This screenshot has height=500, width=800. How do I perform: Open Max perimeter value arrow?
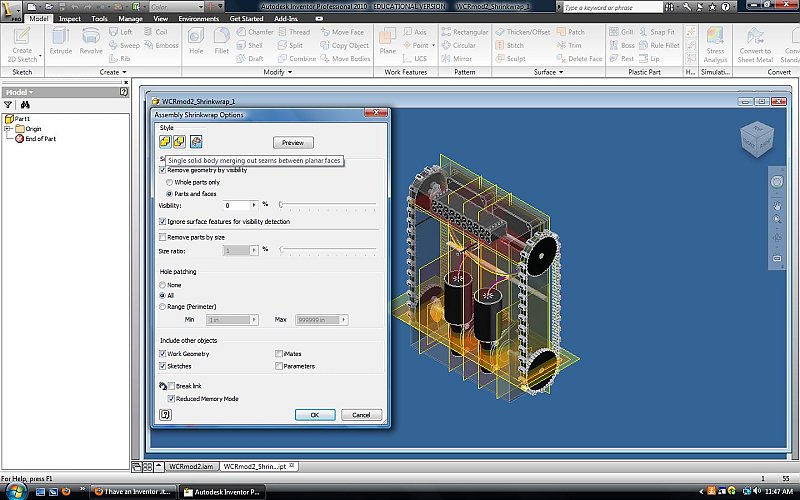click(x=343, y=320)
